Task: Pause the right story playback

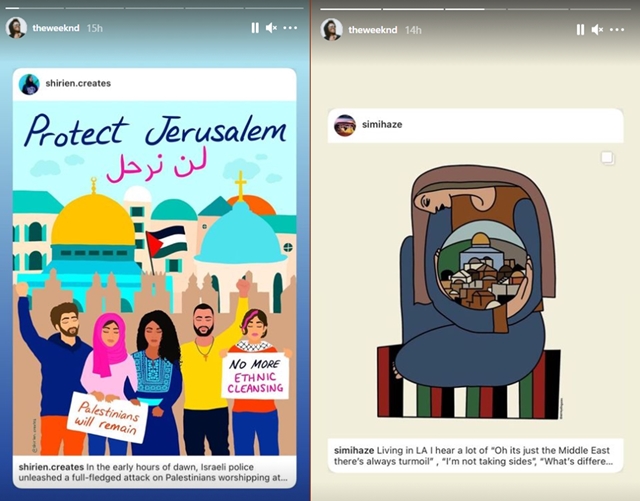Action: (580, 29)
